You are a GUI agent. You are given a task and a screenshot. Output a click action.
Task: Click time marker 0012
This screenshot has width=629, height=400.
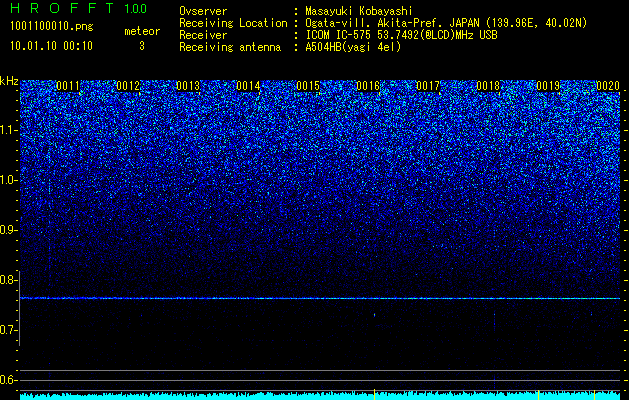click(x=128, y=86)
